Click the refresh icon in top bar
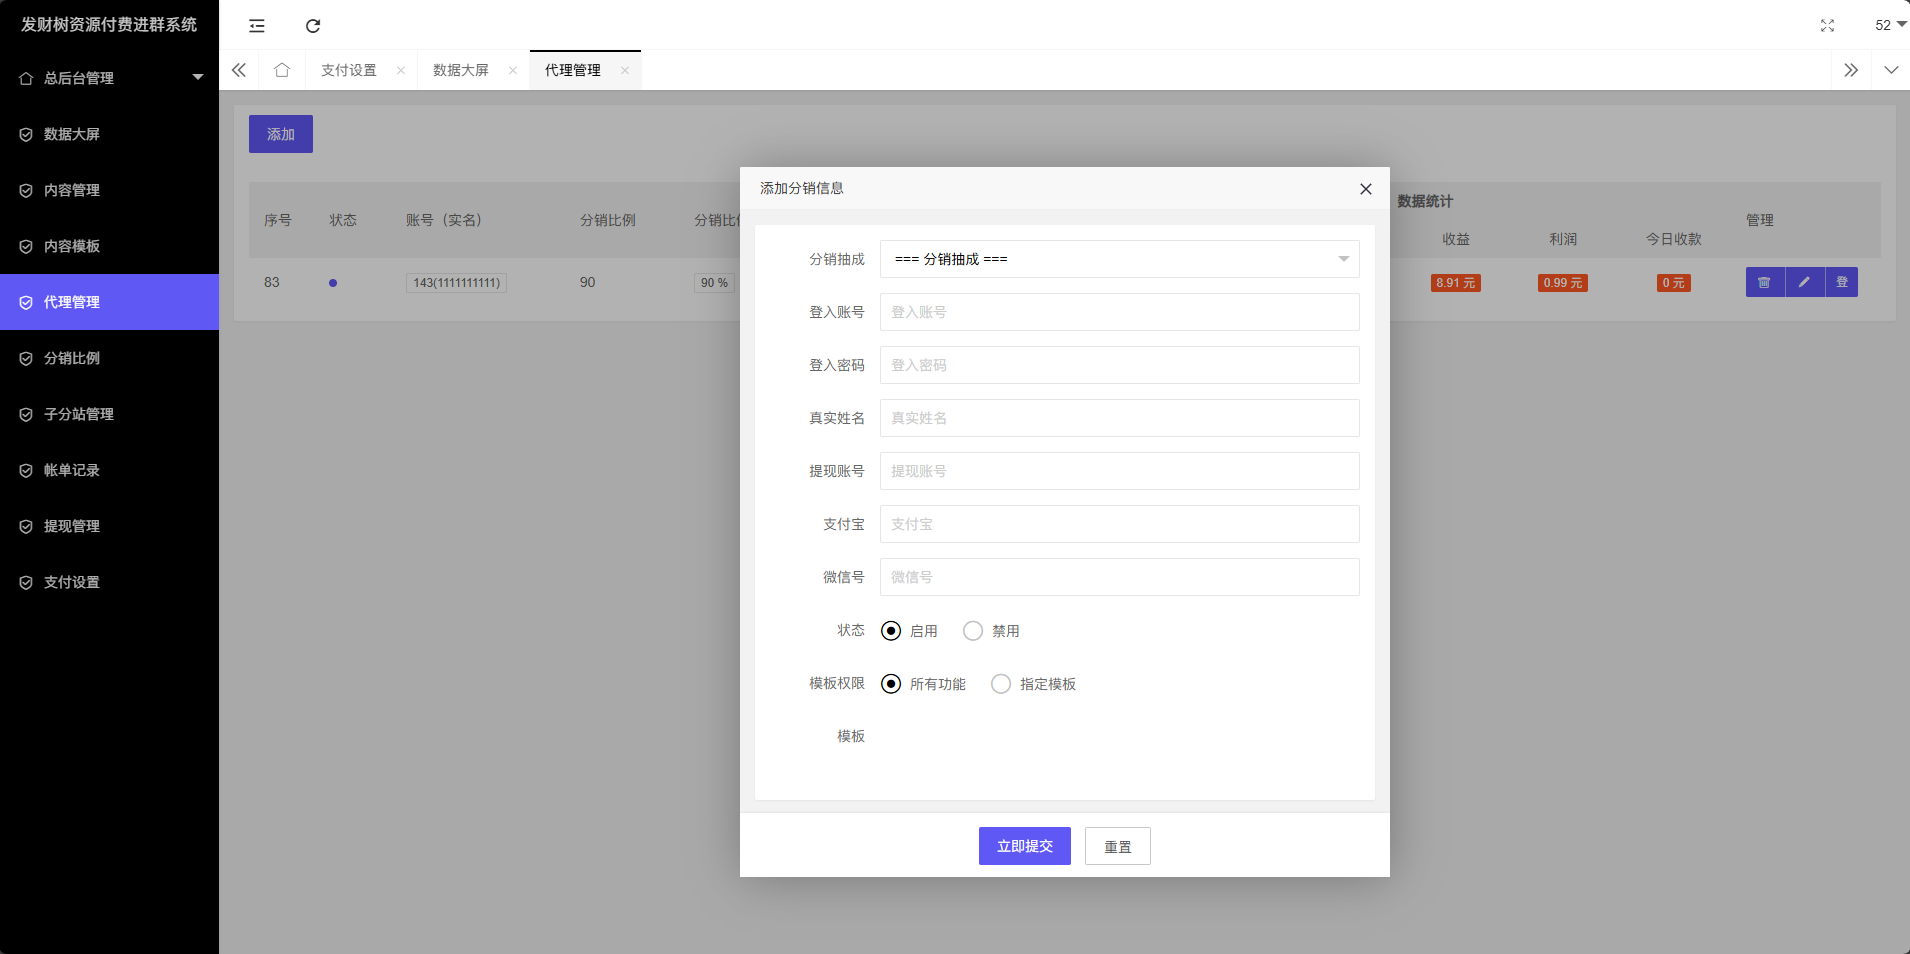This screenshot has width=1910, height=954. (x=313, y=26)
